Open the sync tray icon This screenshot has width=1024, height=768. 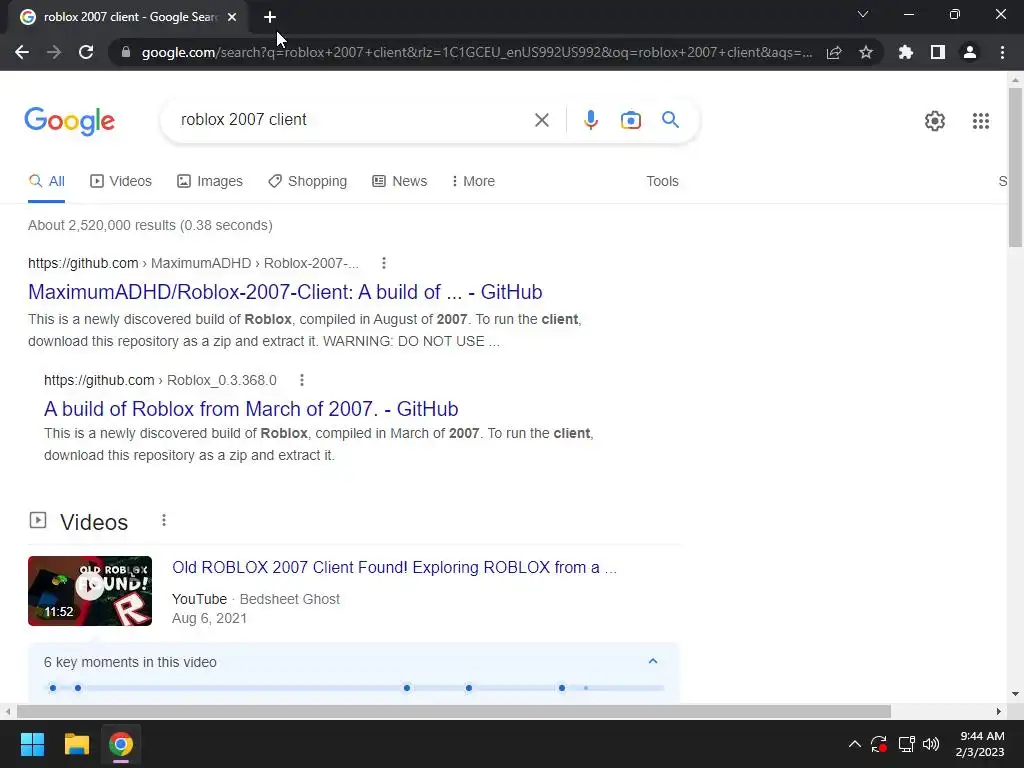(x=879, y=744)
